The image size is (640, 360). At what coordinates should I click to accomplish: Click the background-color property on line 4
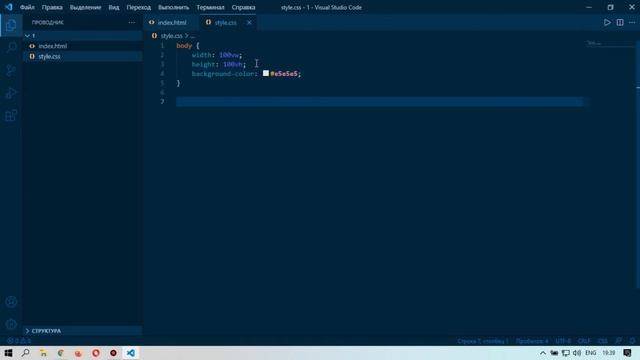pyautogui.click(x=223, y=74)
